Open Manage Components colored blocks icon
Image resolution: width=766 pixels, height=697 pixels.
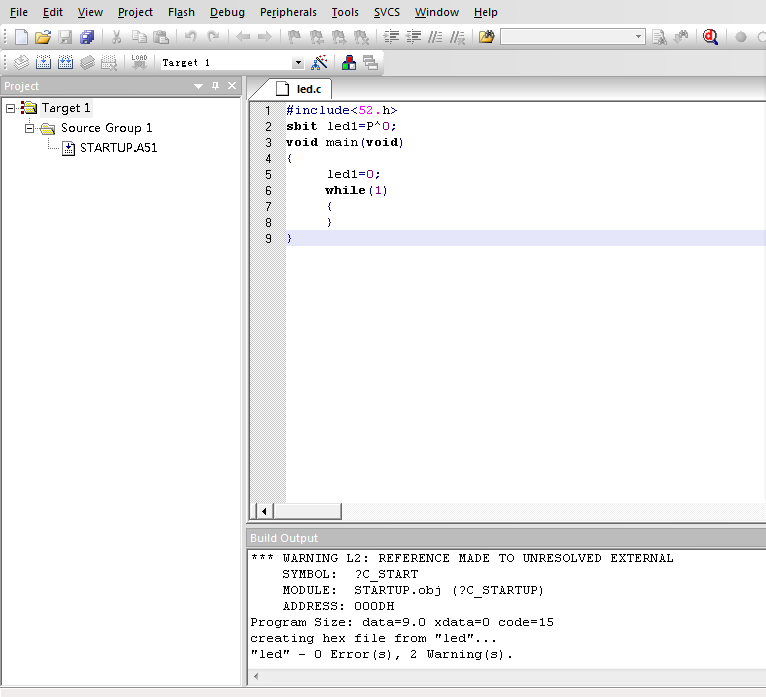point(349,63)
